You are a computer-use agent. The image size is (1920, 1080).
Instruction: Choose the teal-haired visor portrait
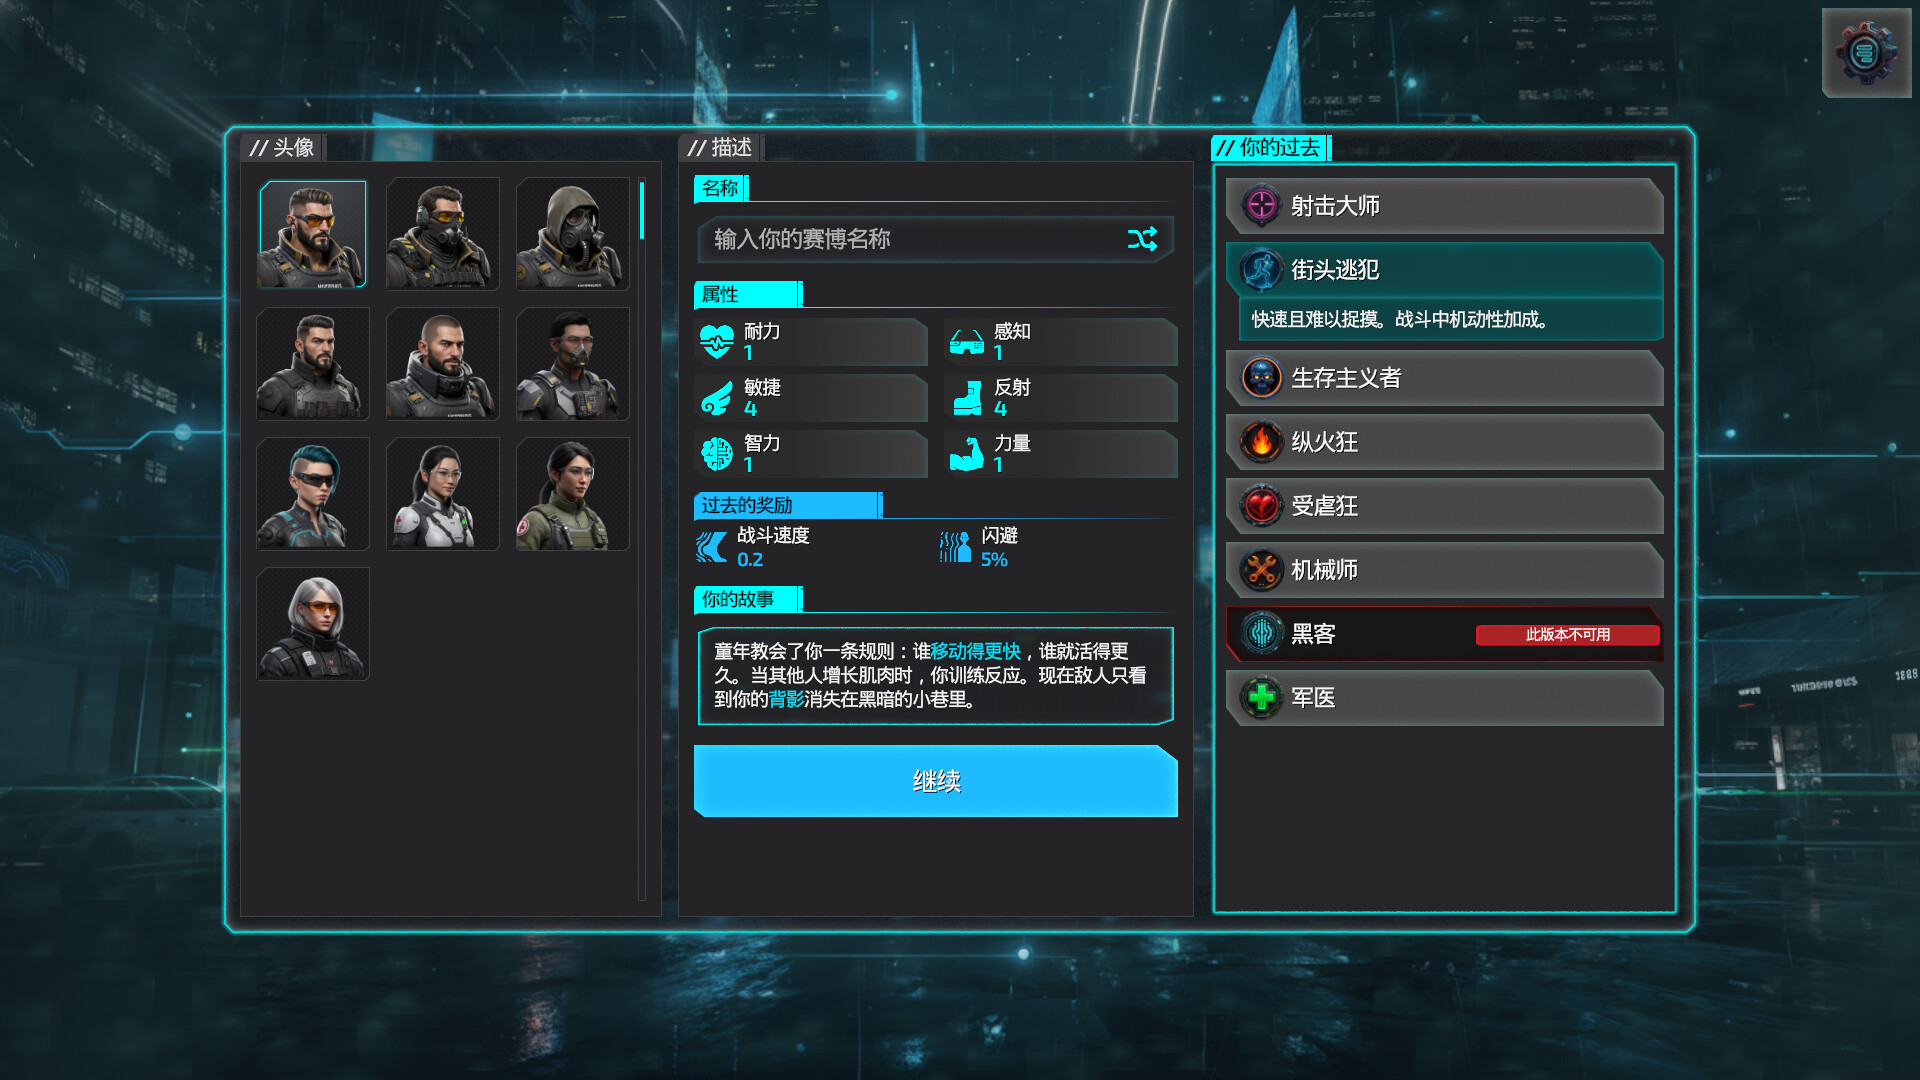pos(313,494)
